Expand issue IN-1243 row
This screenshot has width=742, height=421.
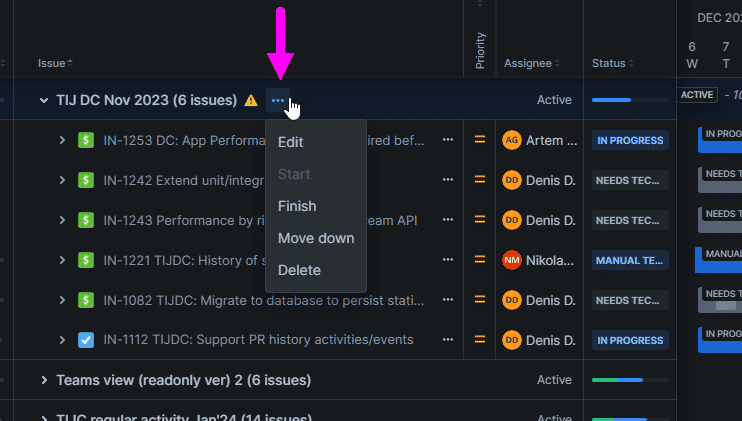click(x=62, y=220)
